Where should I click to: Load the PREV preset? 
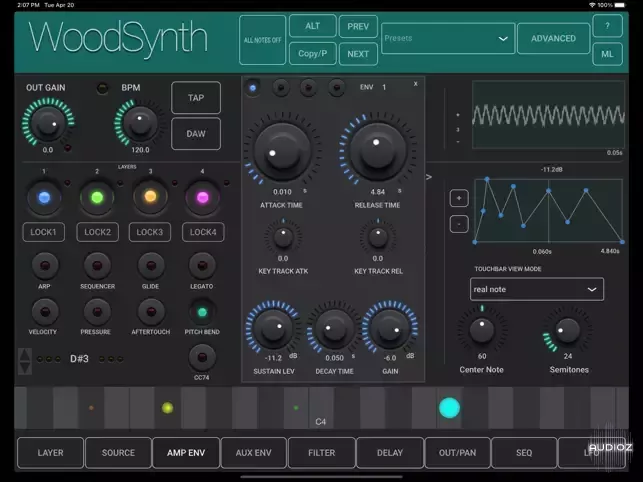tap(358, 26)
